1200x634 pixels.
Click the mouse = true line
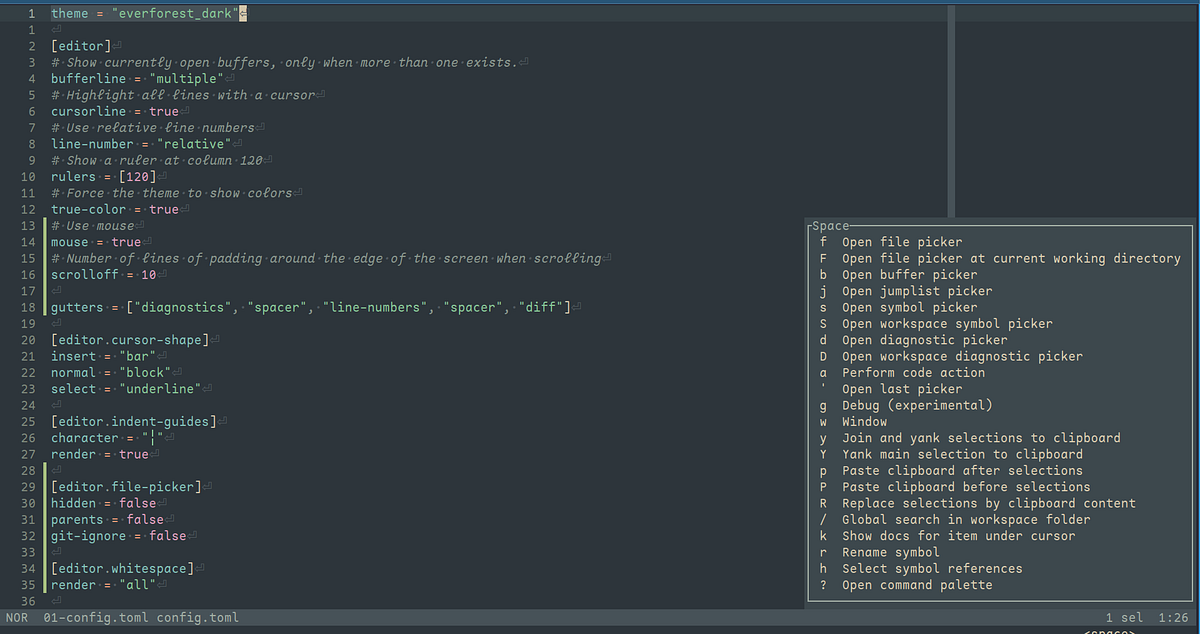pos(96,242)
